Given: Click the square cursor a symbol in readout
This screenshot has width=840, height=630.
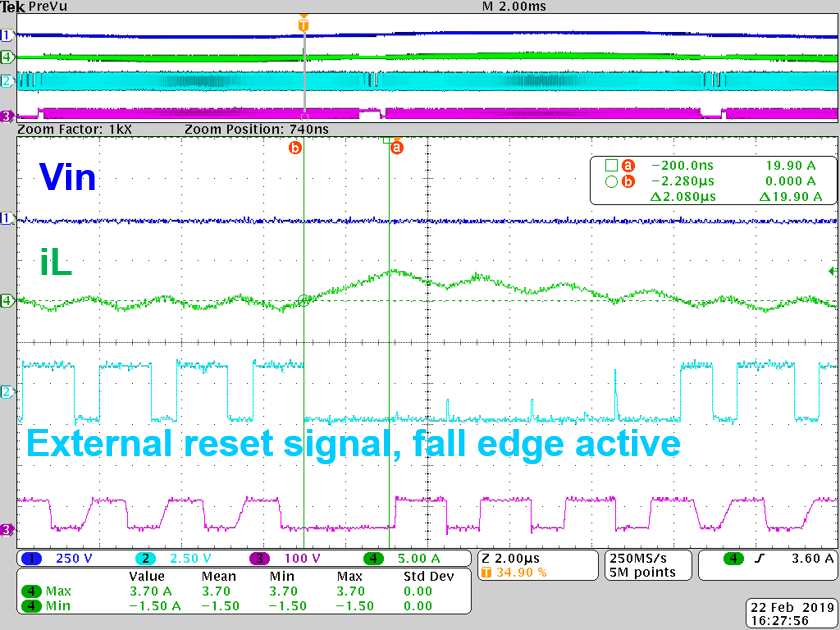Looking at the screenshot, I should (611, 166).
